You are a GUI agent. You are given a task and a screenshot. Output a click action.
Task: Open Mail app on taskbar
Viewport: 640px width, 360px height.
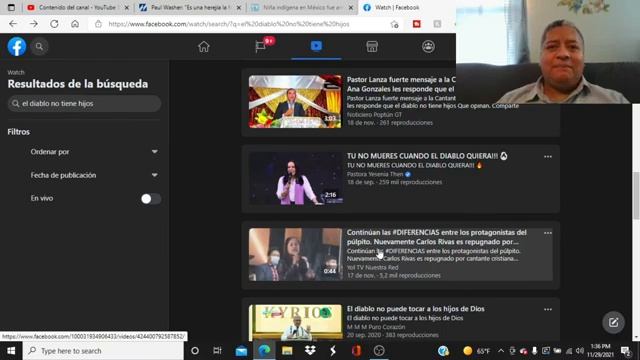point(241,351)
